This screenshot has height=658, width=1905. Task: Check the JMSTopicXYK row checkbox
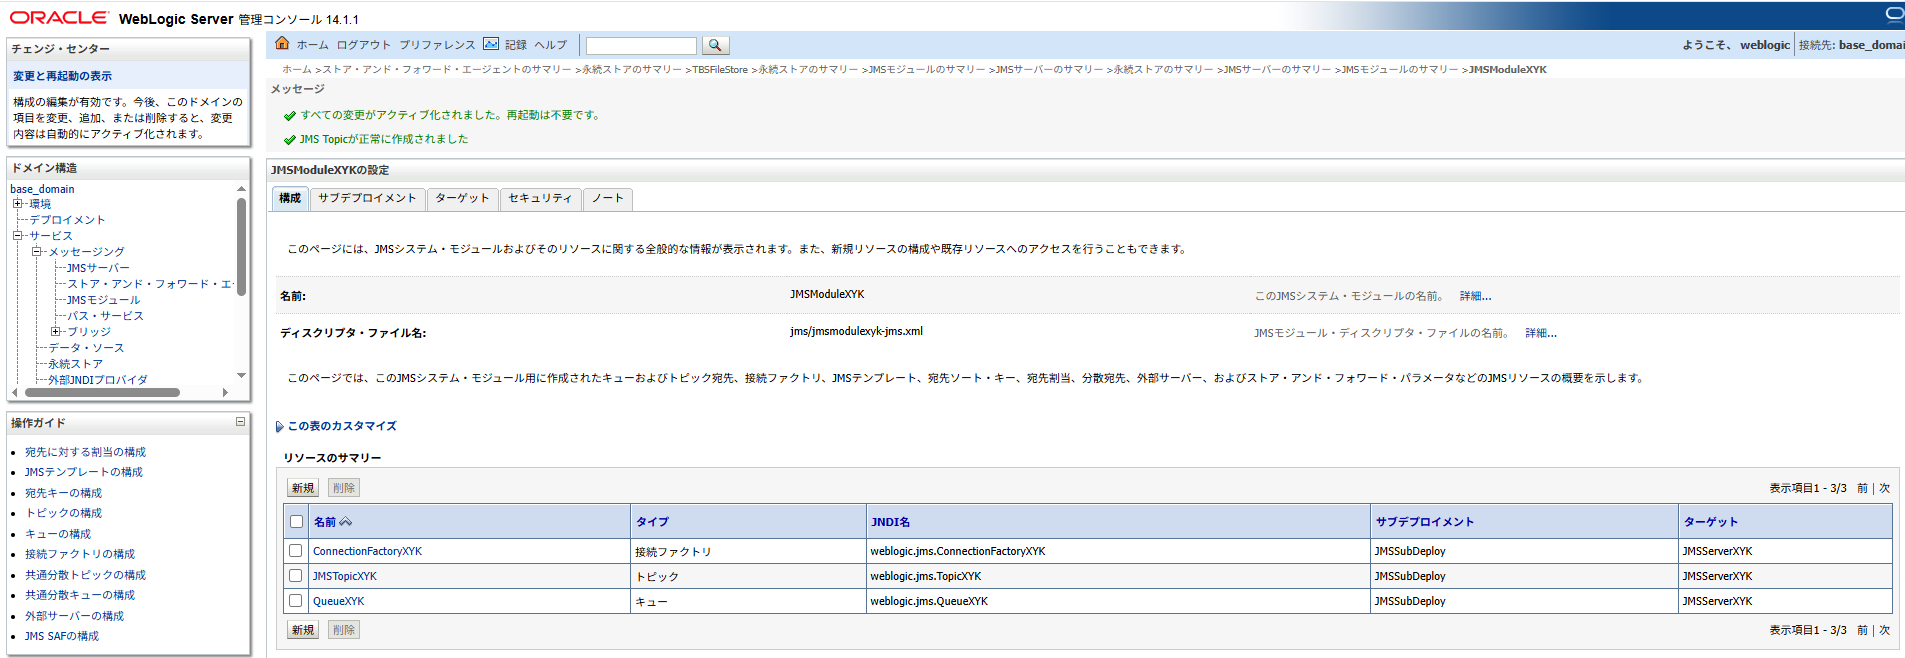(x=295, y=575)
